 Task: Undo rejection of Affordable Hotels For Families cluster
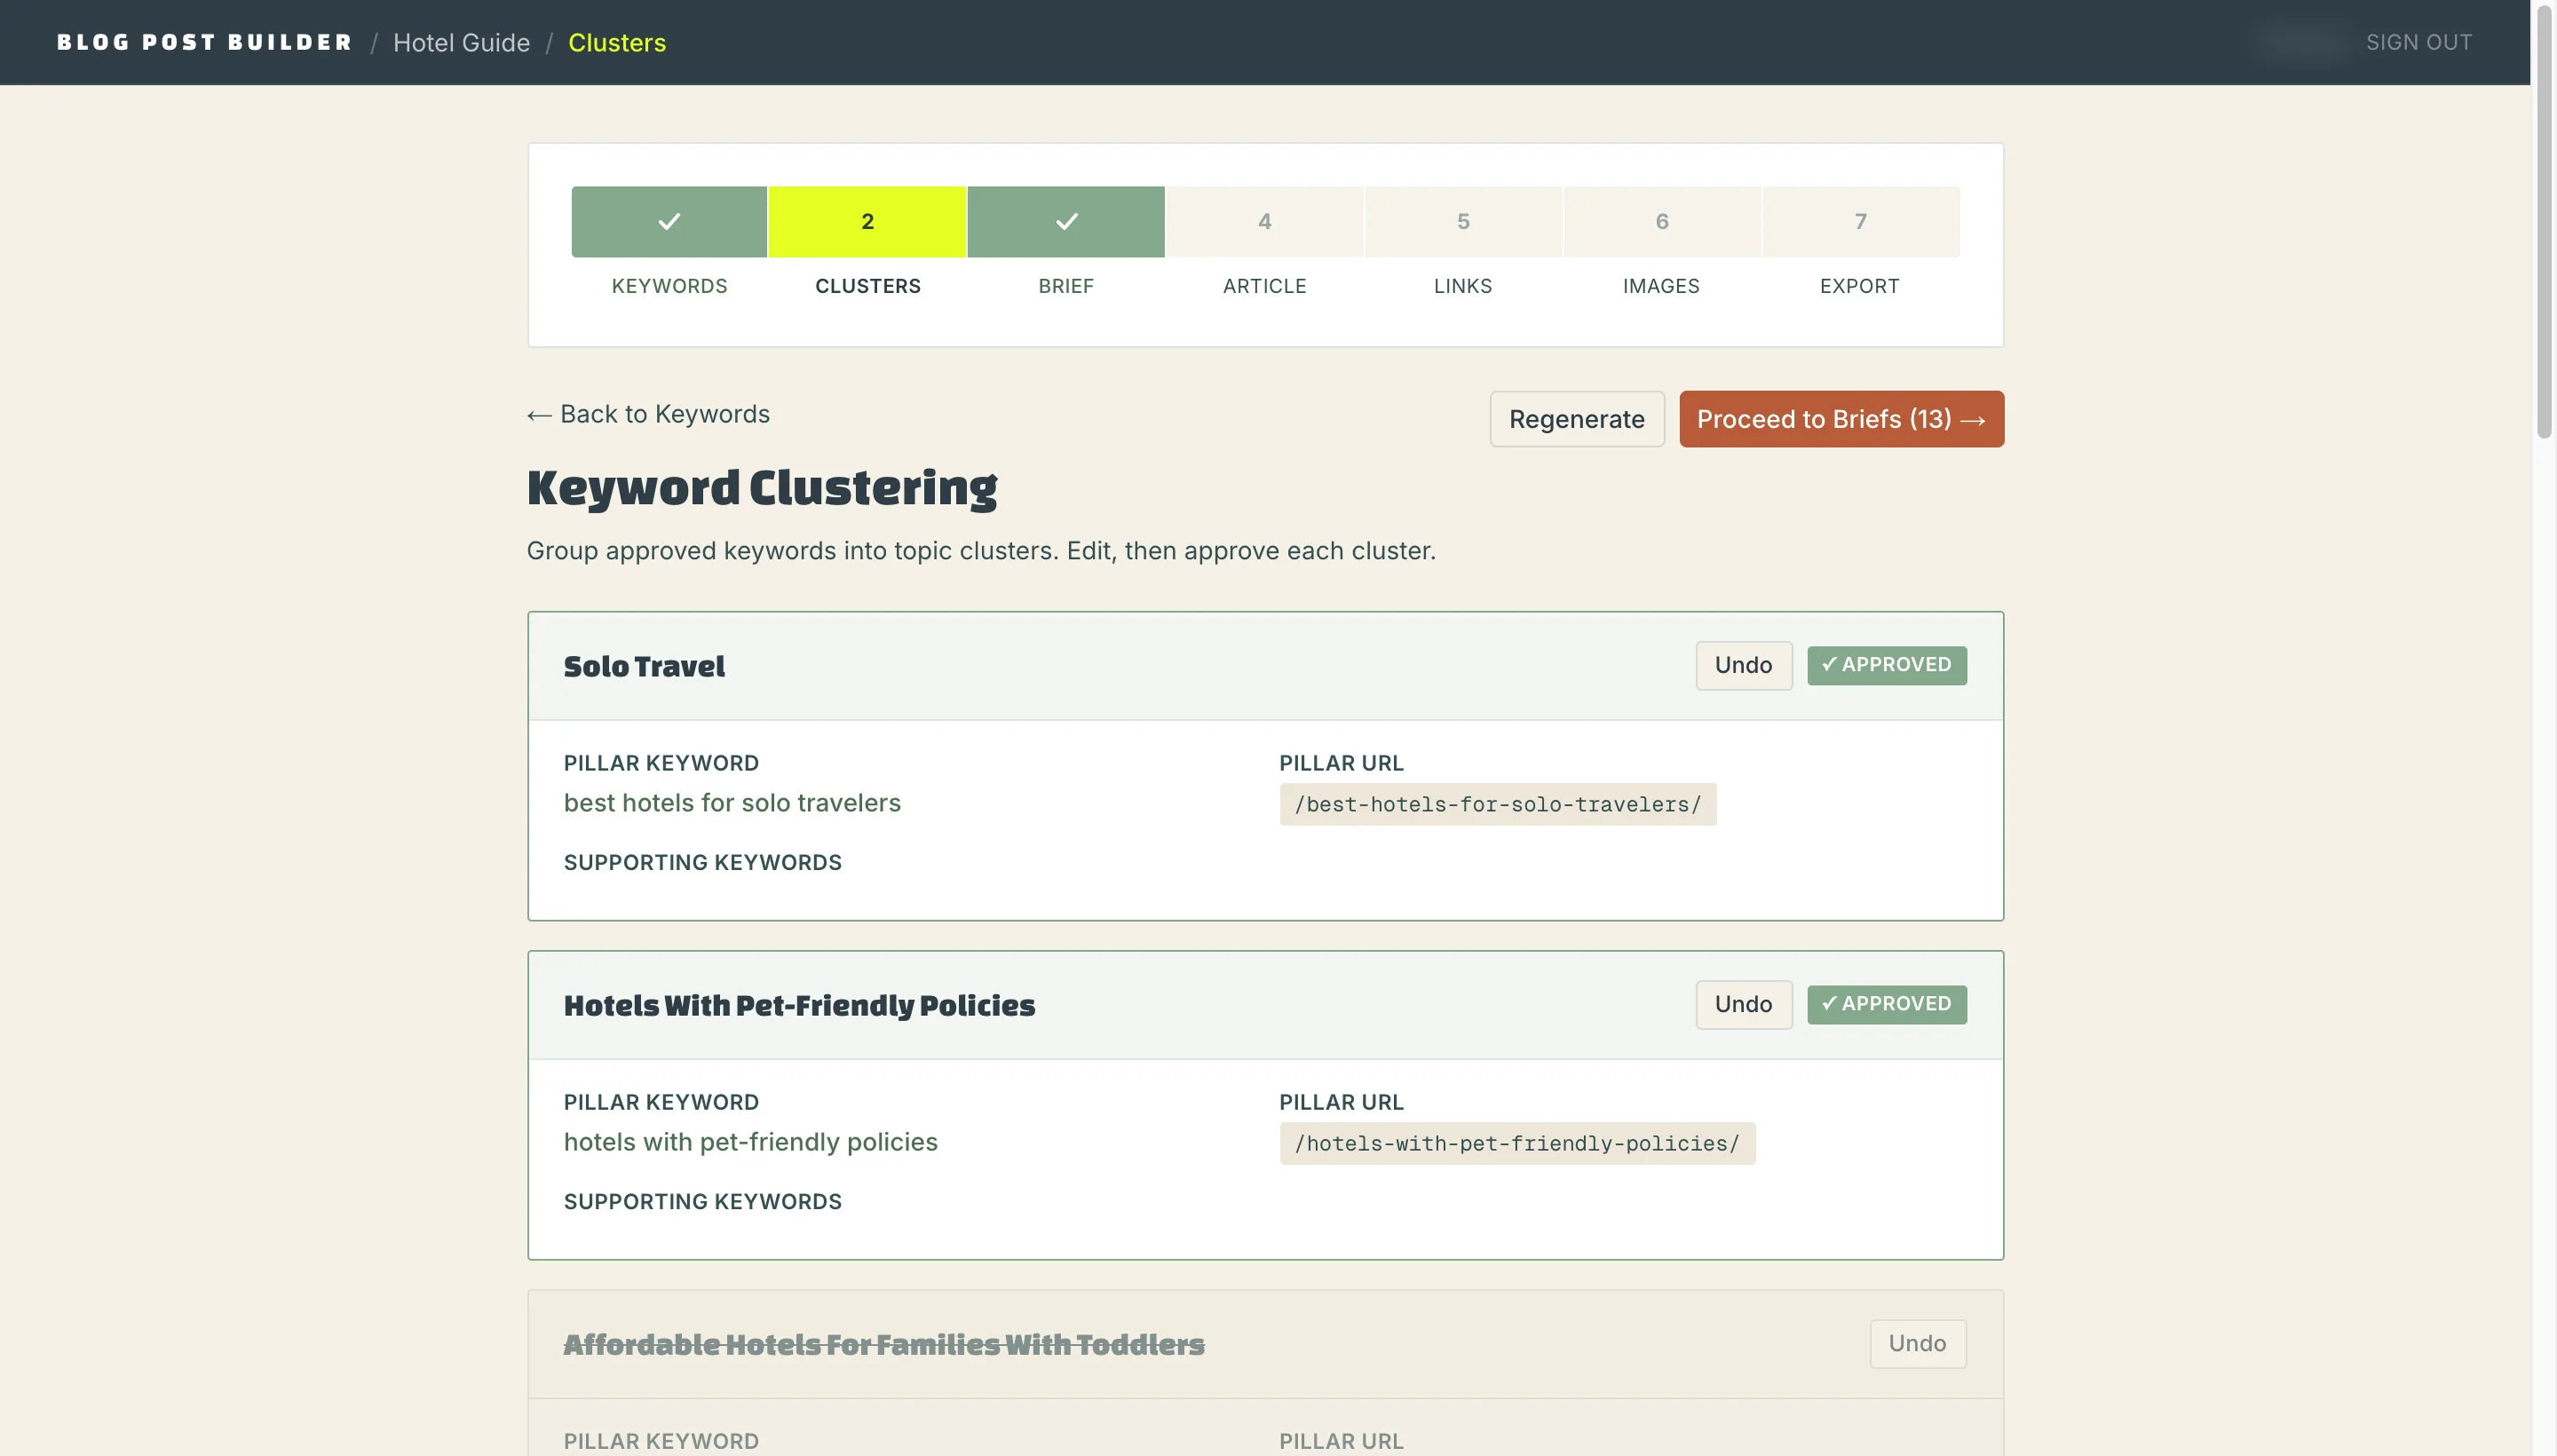point(1917,1343)
